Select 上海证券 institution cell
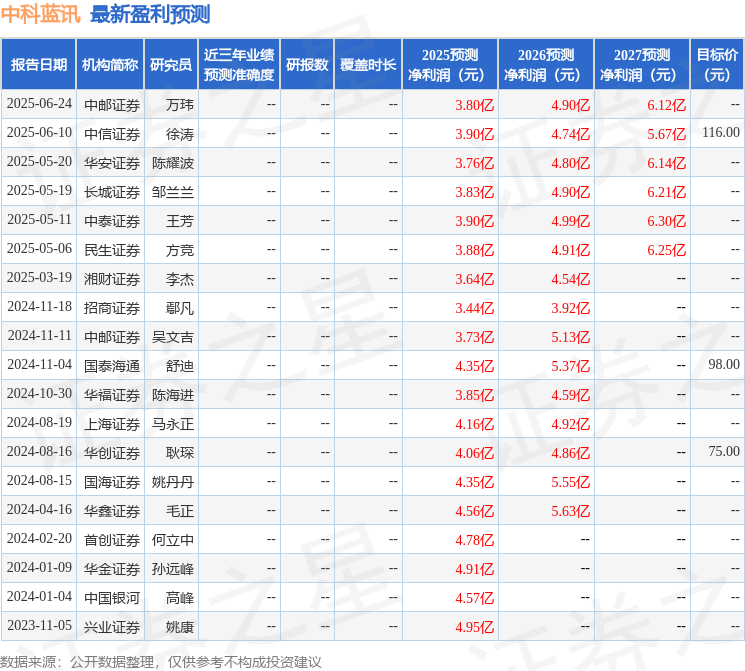Image resolution: width=745 pixels, height=671 pixels. pyautogui.click(x=112, y=423)
